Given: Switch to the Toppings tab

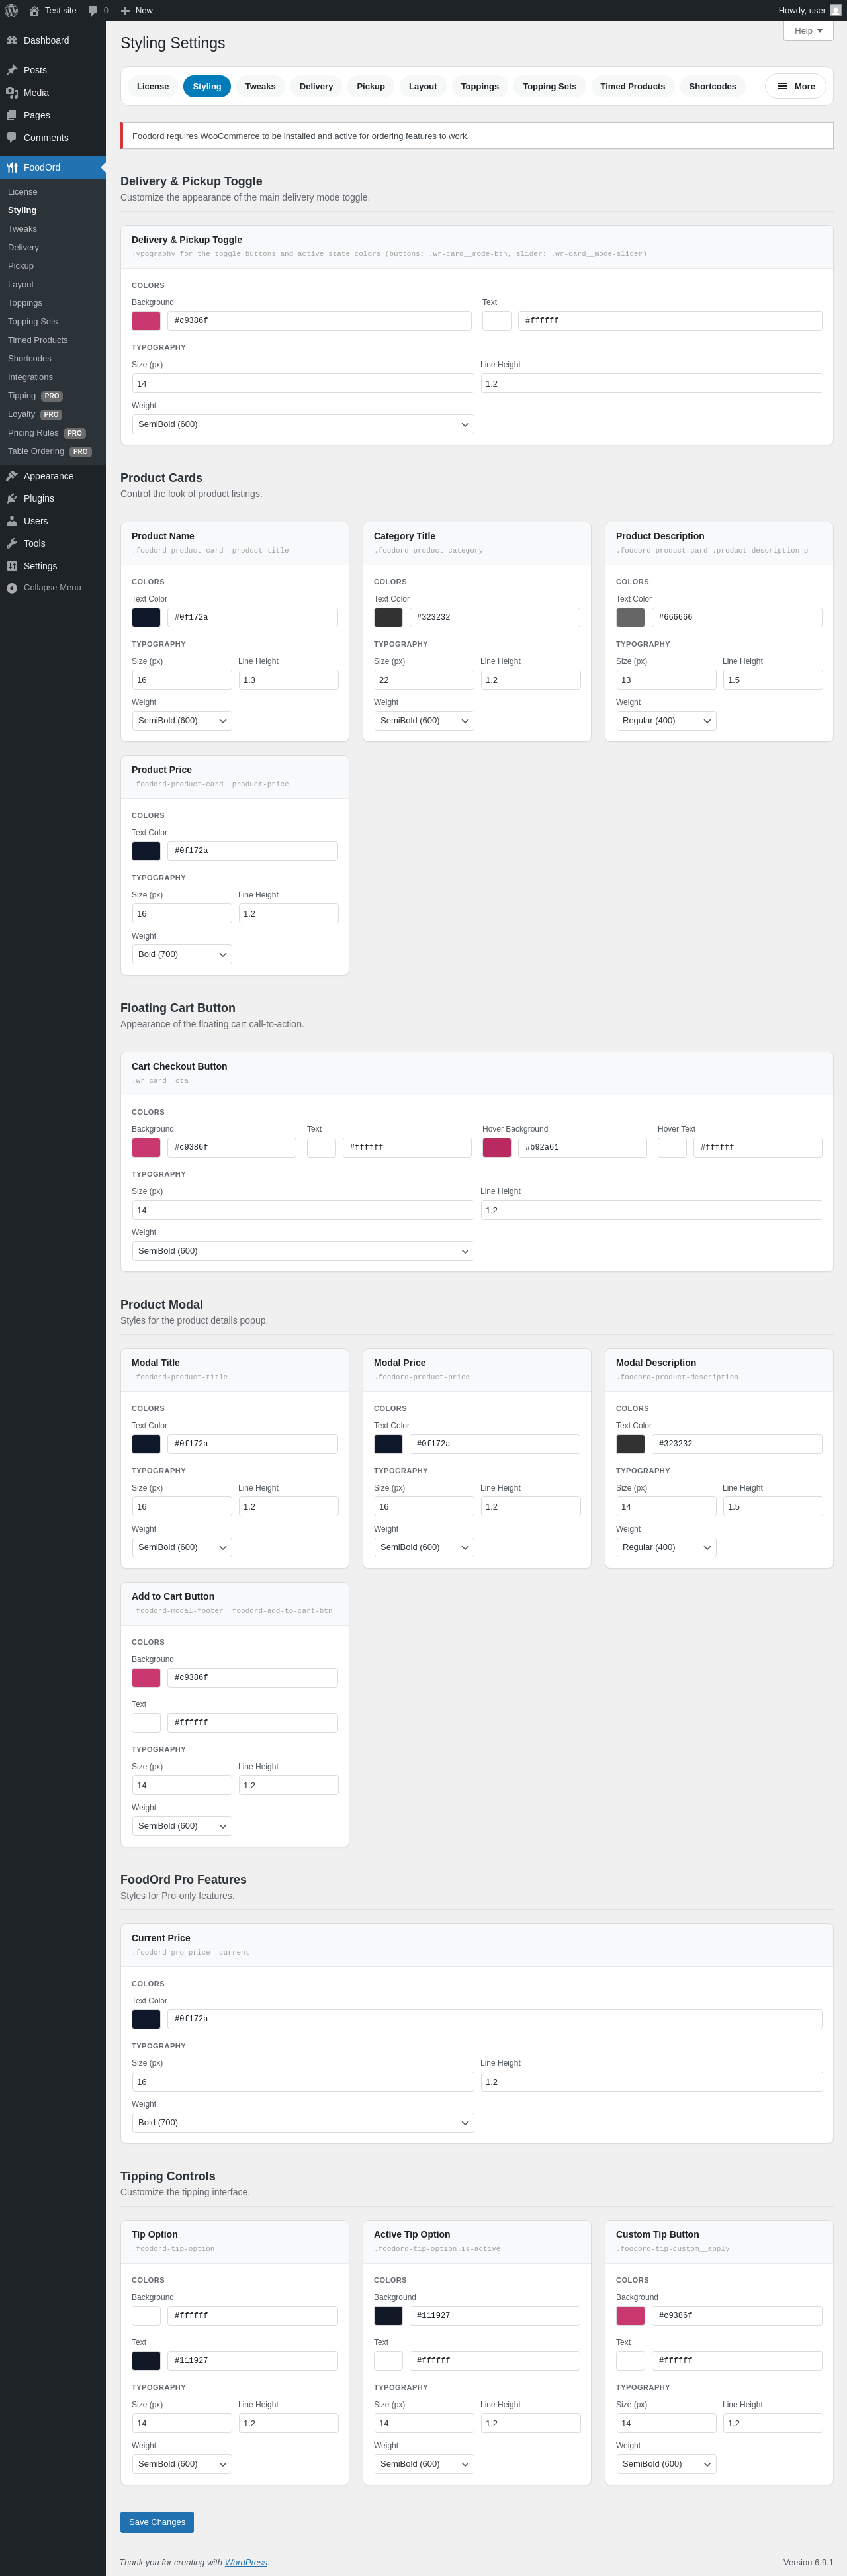Looking at the screenshot, I should [479, 87].
